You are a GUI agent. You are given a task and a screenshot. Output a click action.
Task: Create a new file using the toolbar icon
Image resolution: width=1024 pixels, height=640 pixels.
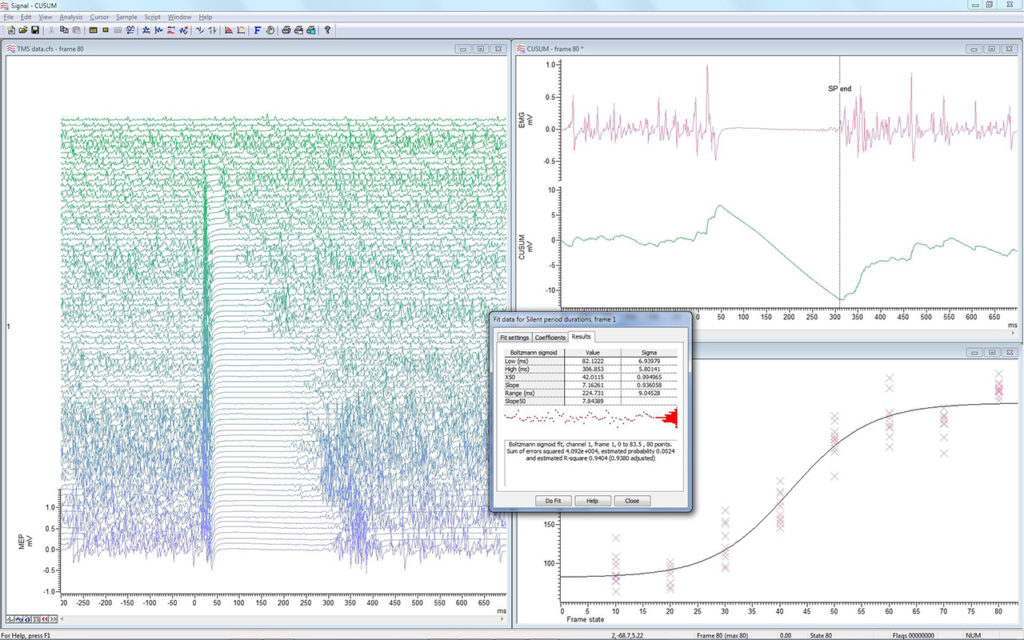pyautogui.click(x=10, y=31)
